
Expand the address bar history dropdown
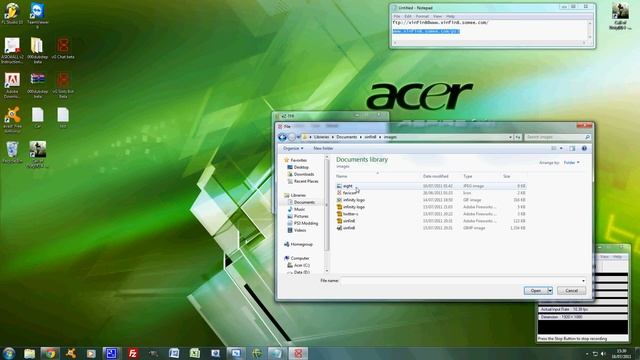[510, 137]
